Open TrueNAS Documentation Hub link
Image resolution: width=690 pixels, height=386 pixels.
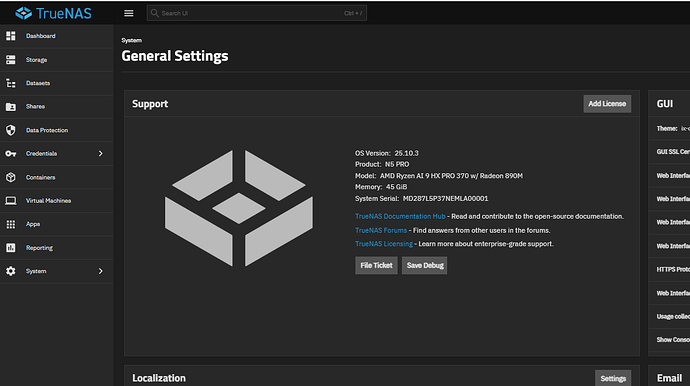tap(400, 217)
